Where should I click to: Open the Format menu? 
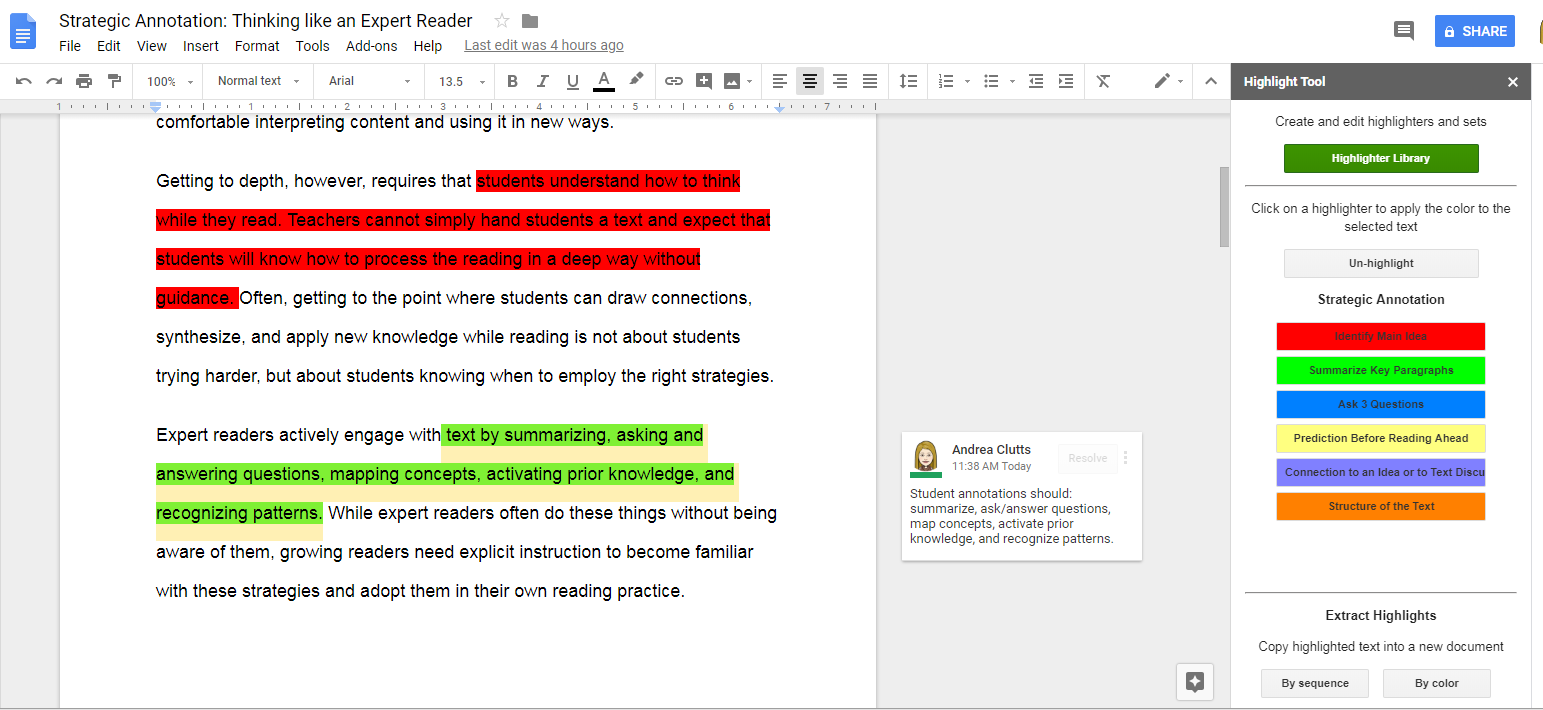point(257,45)
